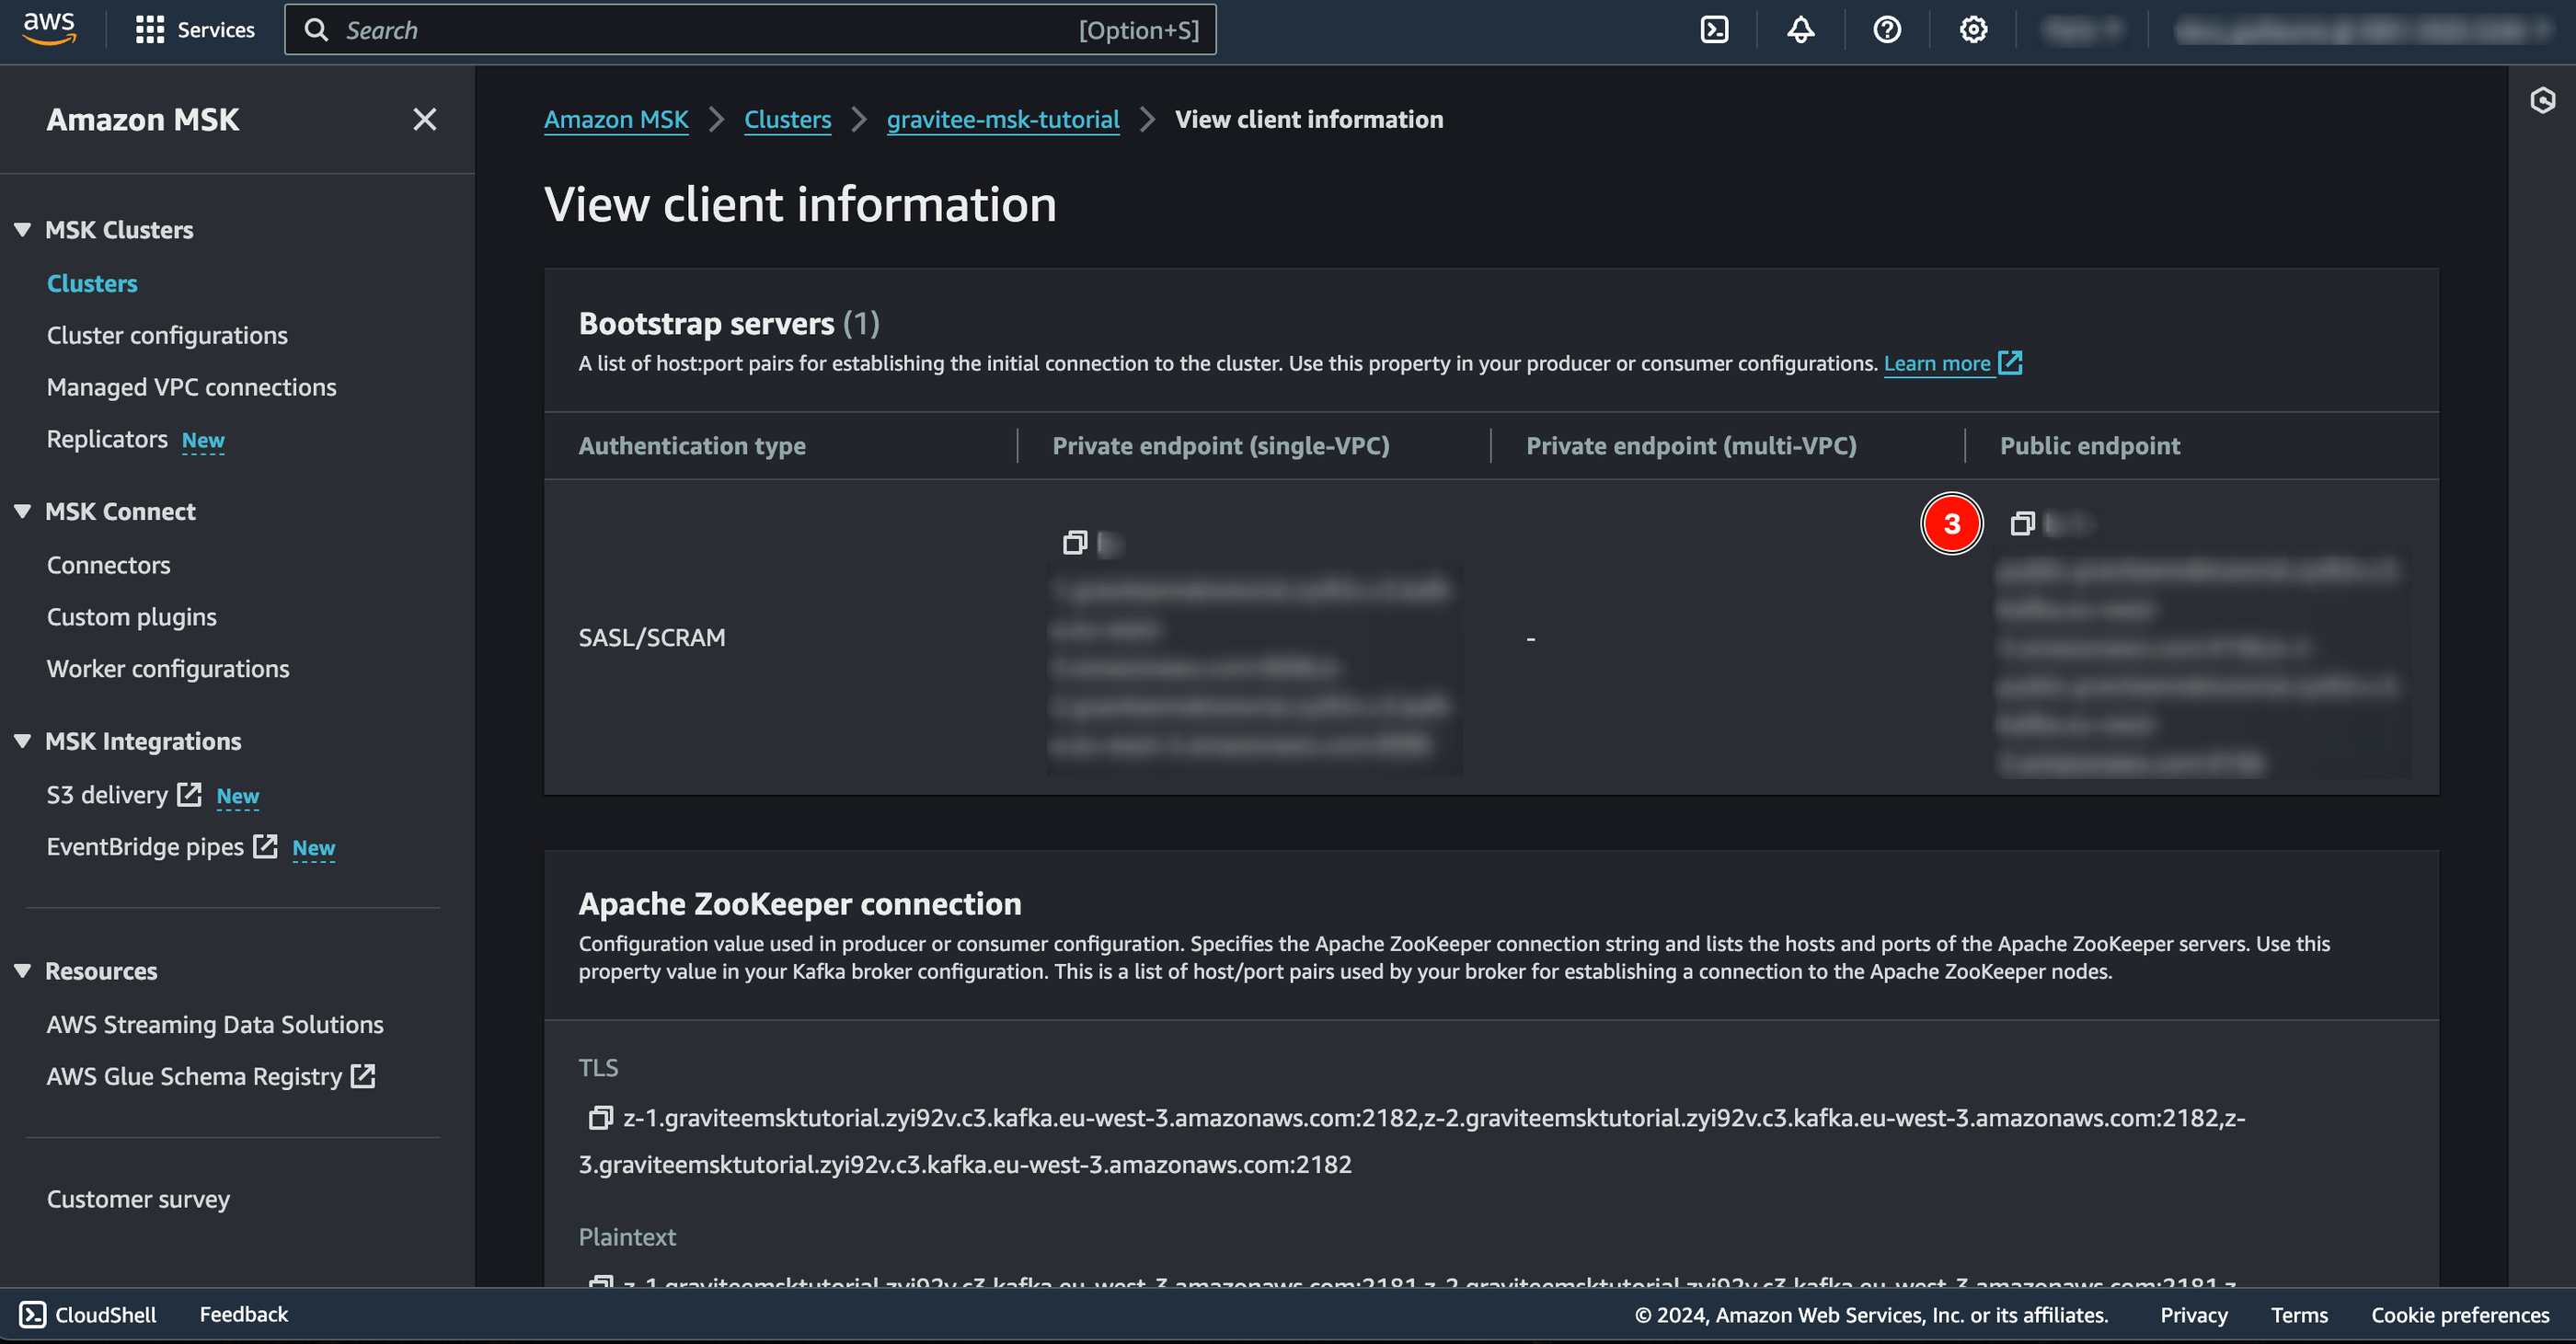Open the blurred account menu
Image resolution: width=2576 pixels, height=1344 pixels.
(2364, 30)
